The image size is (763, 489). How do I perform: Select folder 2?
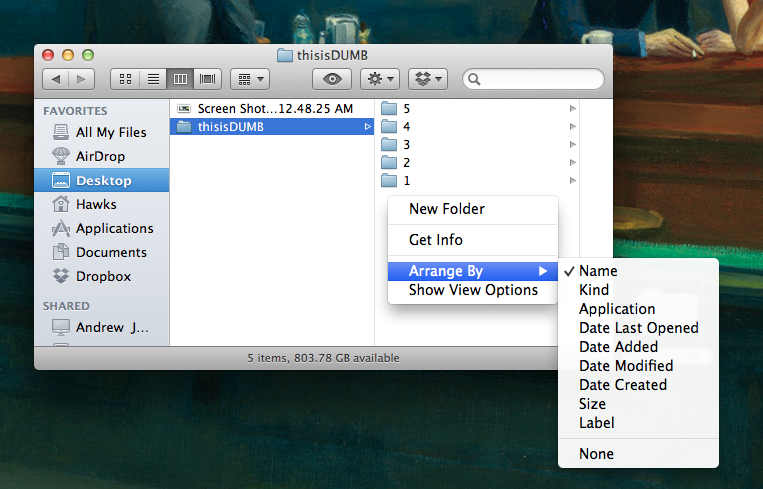click(x=479, y=163)
